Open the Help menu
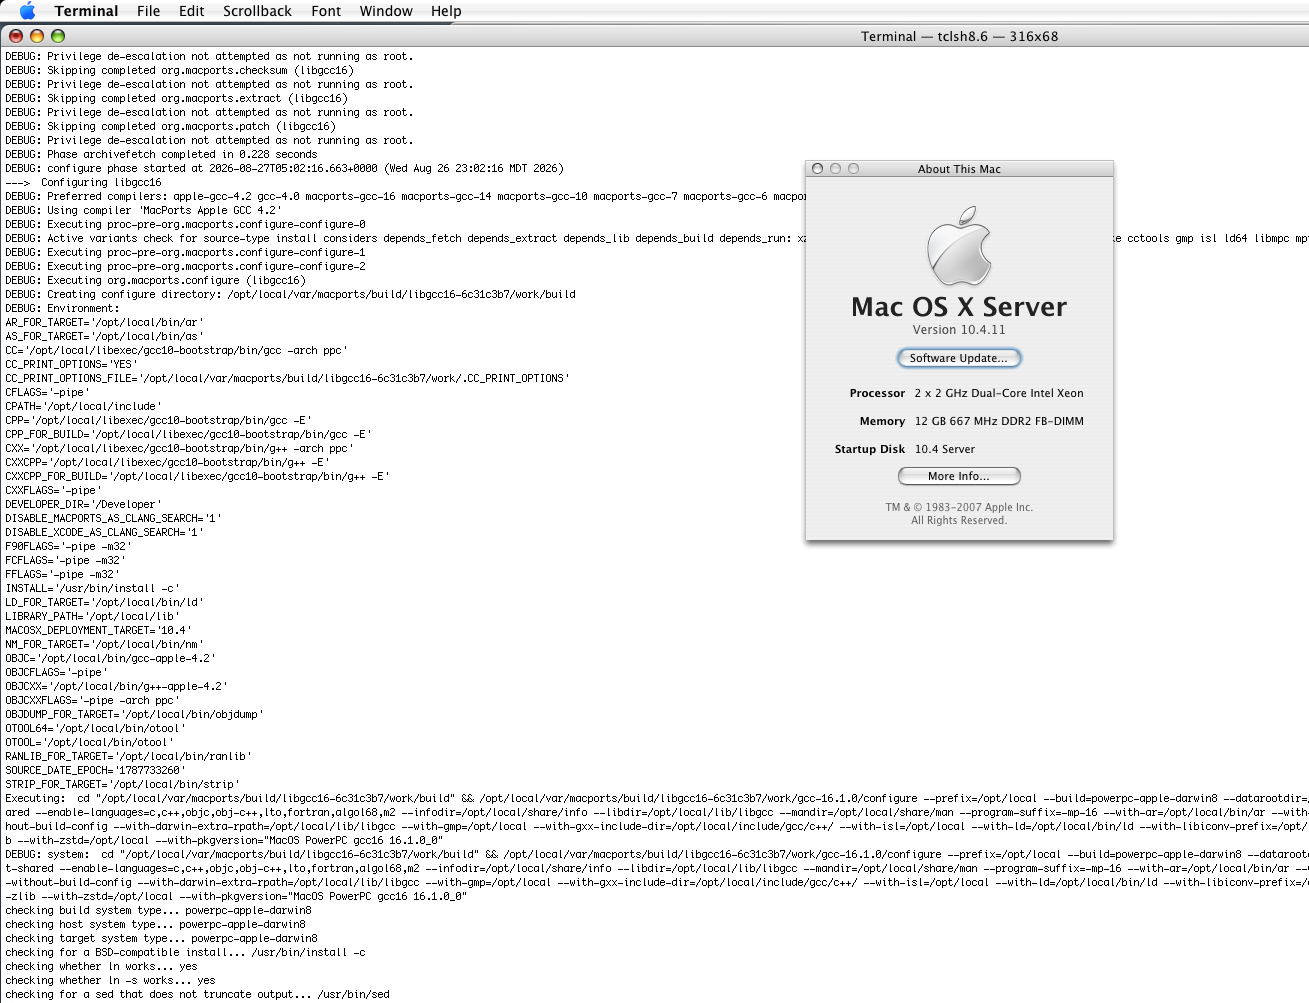1309x1003 pixels. pos(446,11)
